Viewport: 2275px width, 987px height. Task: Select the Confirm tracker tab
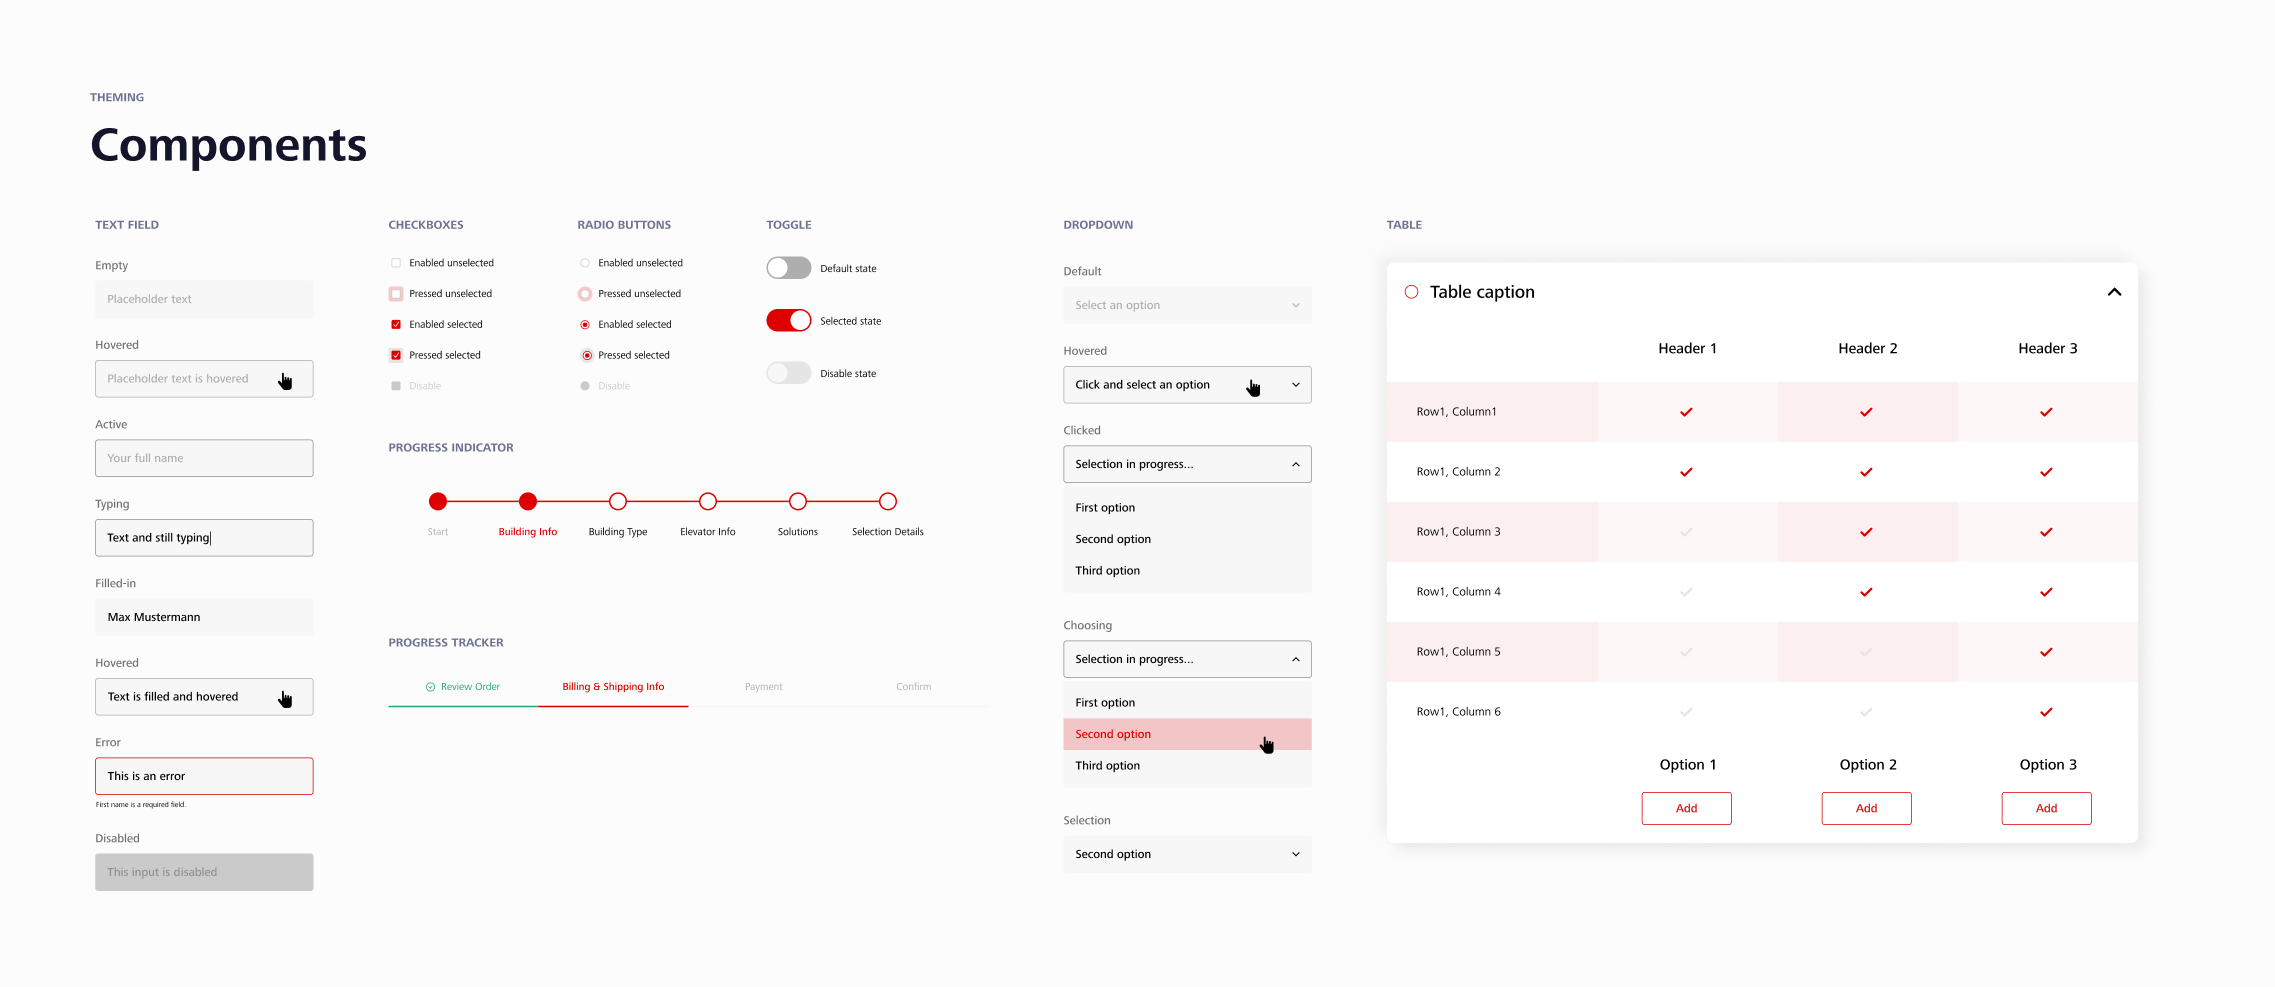point(913,687)
